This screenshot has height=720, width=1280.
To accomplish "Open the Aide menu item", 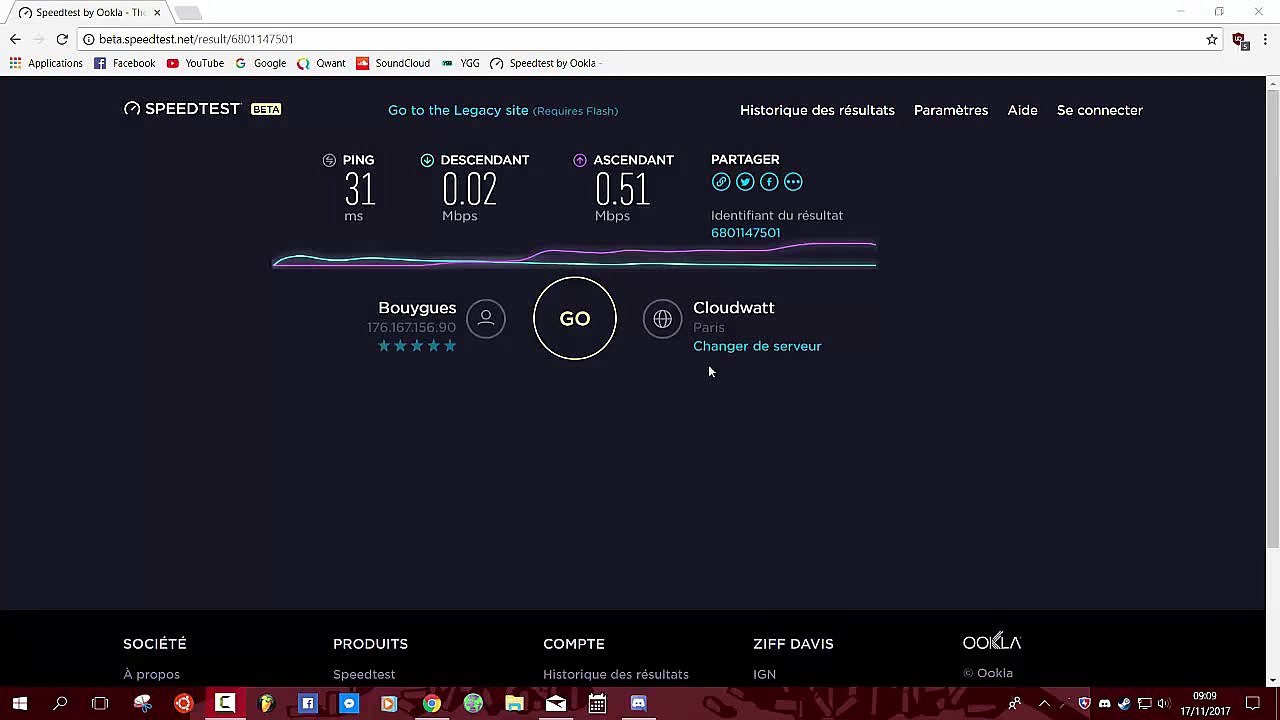I will pyautogui.click(x=1022, y=110).
